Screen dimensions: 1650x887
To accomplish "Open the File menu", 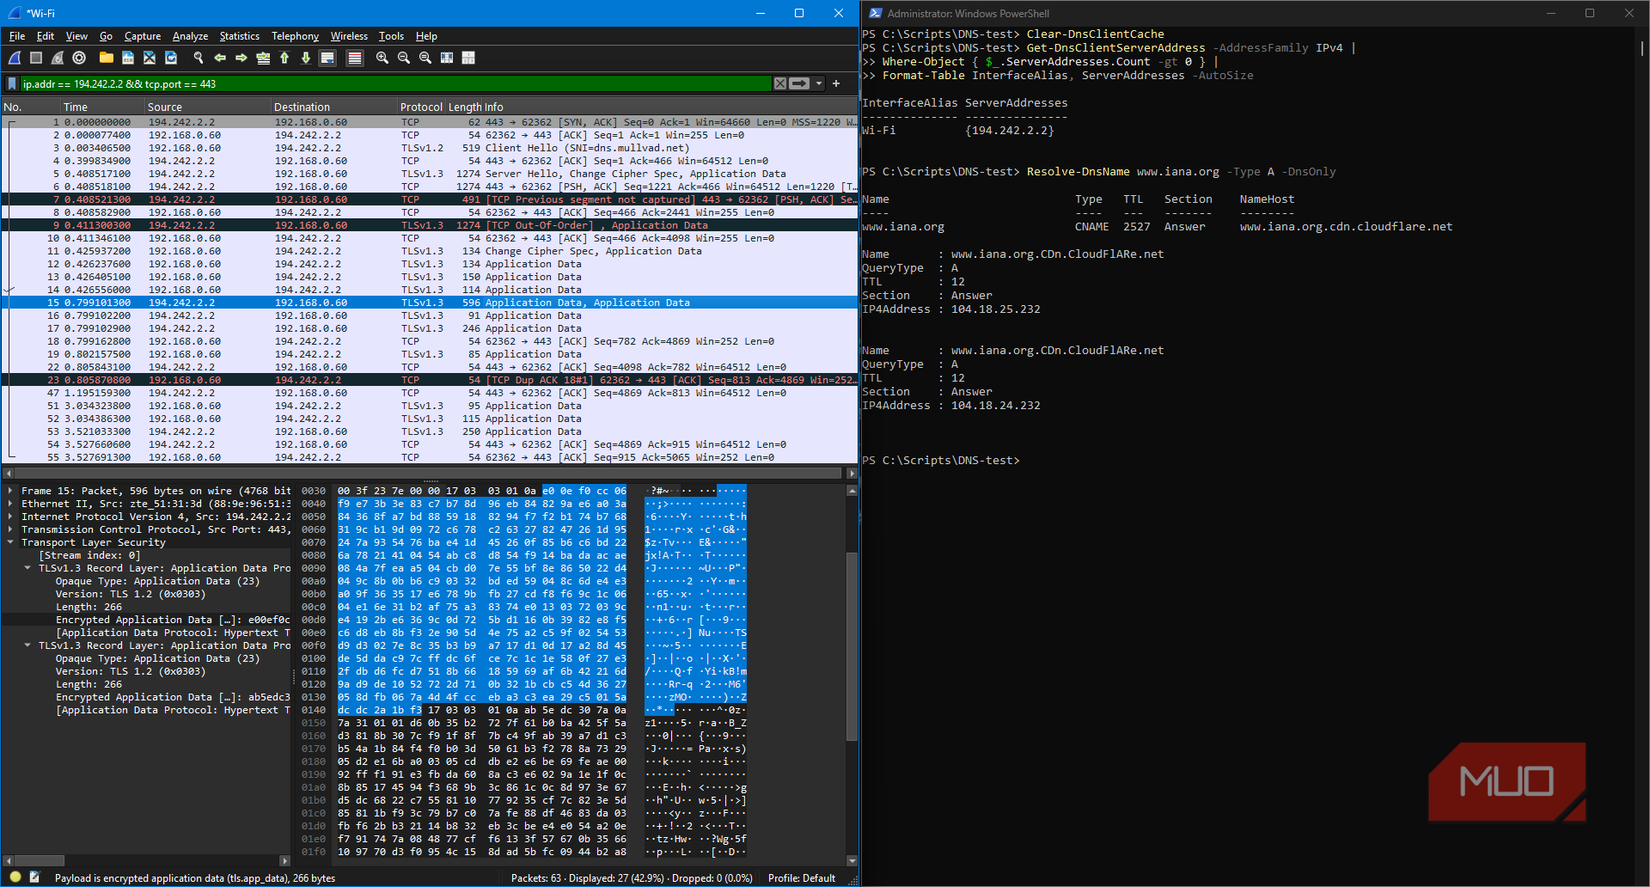I will (17, 36).
